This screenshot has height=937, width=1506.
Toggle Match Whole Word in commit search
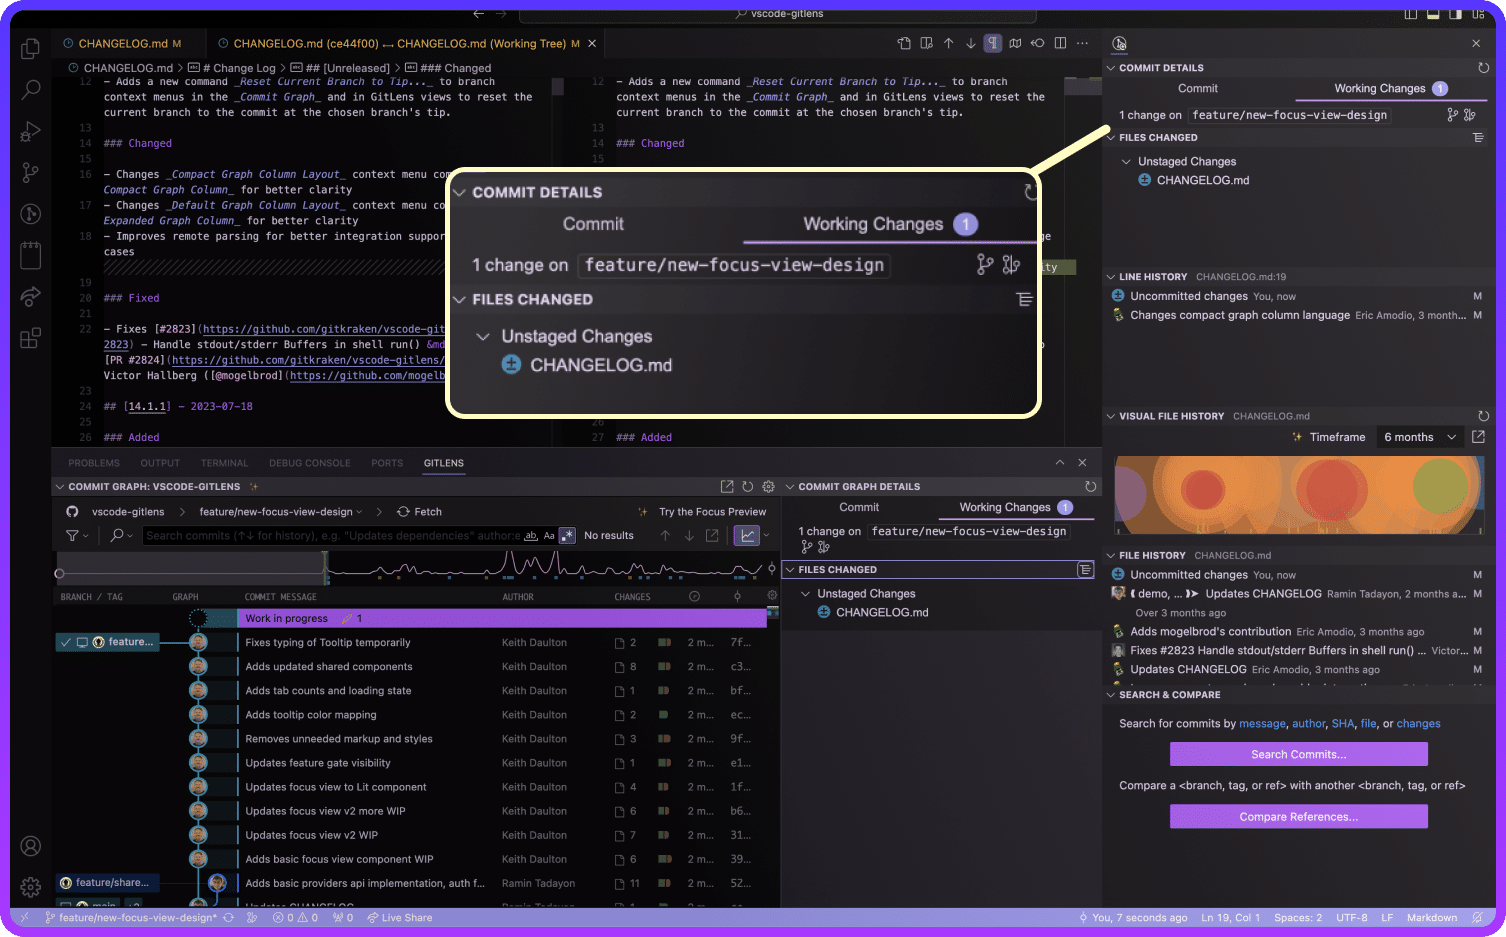point(531,535)
